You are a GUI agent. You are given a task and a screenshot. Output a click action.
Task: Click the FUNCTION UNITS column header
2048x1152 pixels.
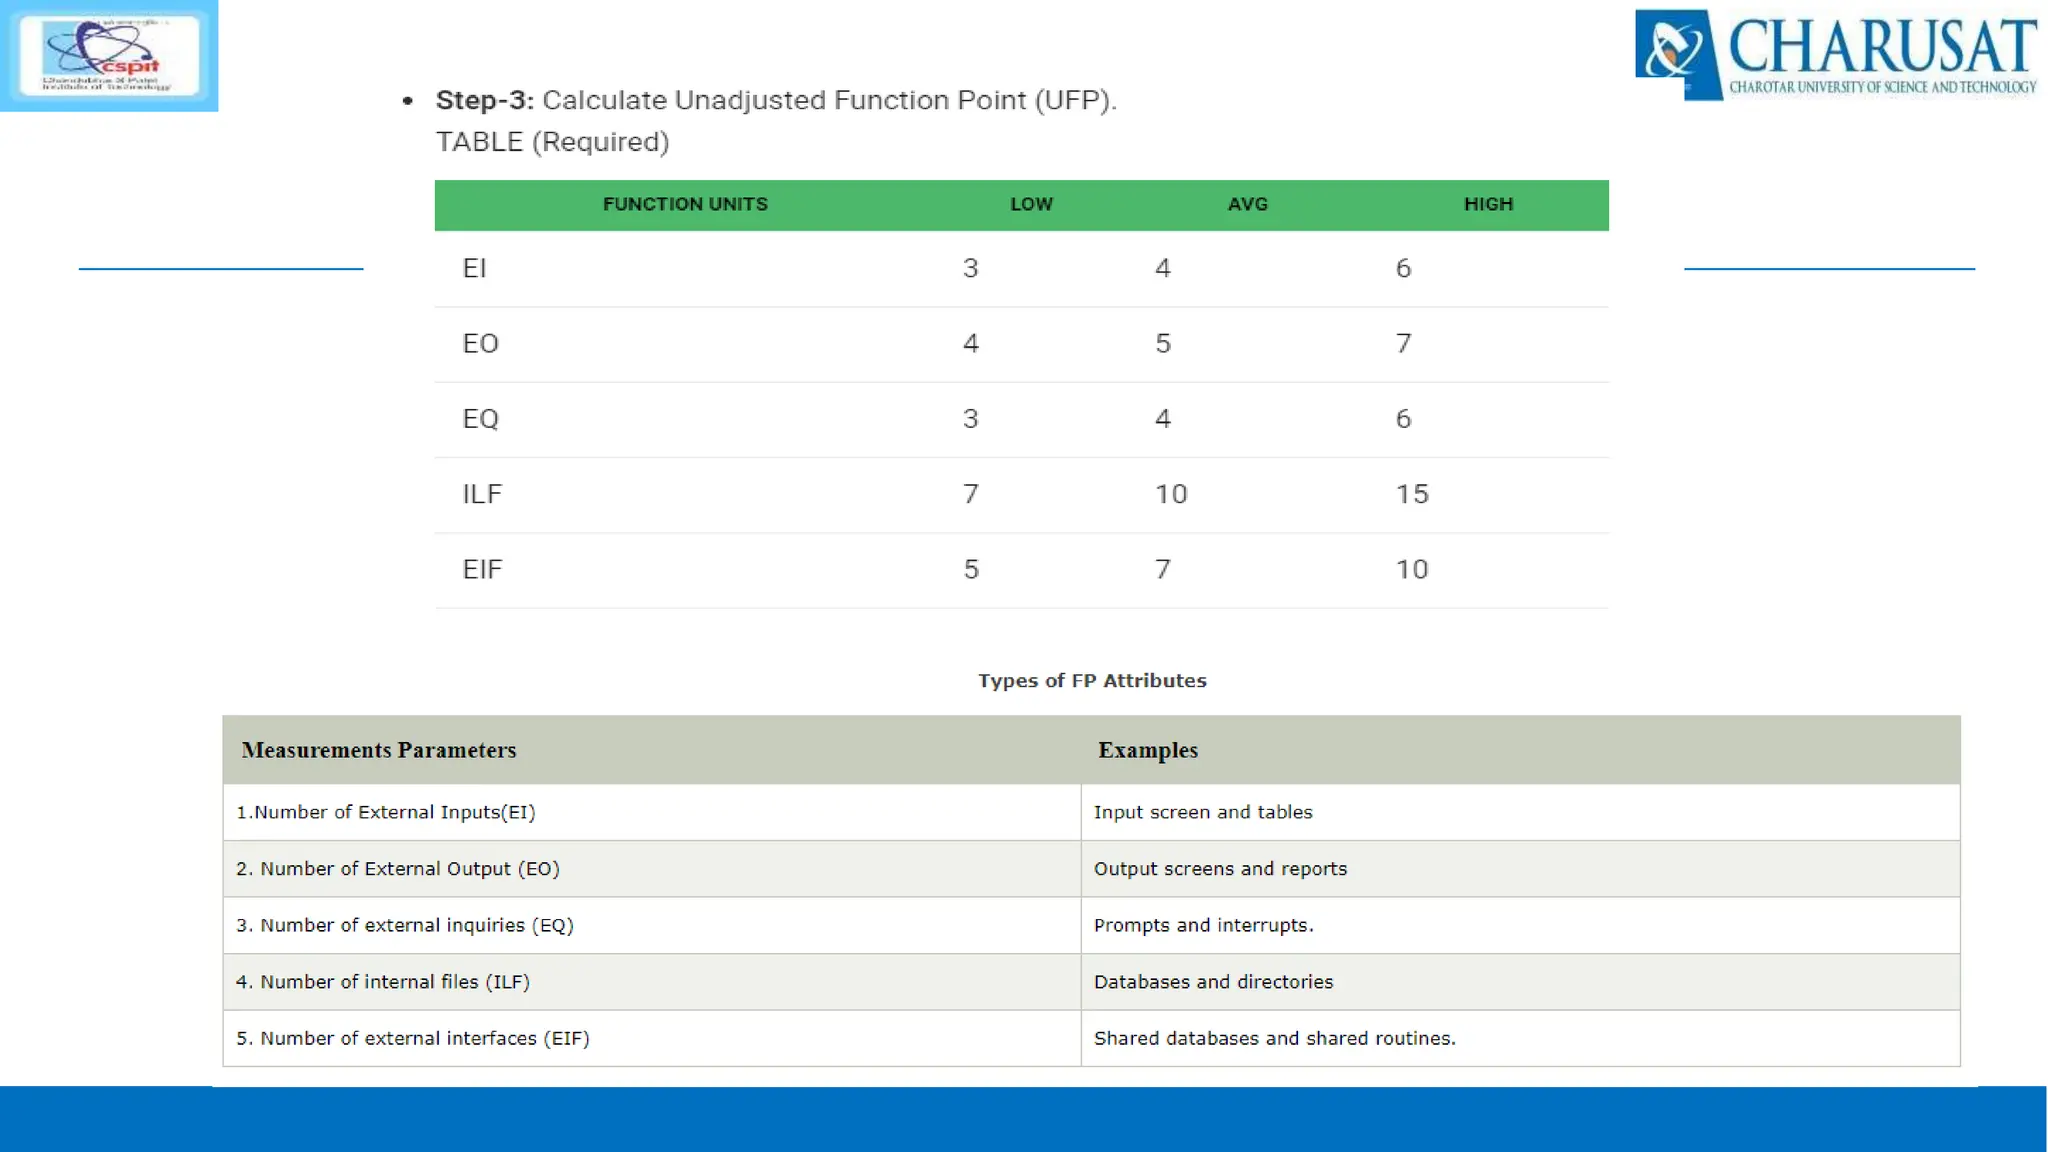(685, 204)
